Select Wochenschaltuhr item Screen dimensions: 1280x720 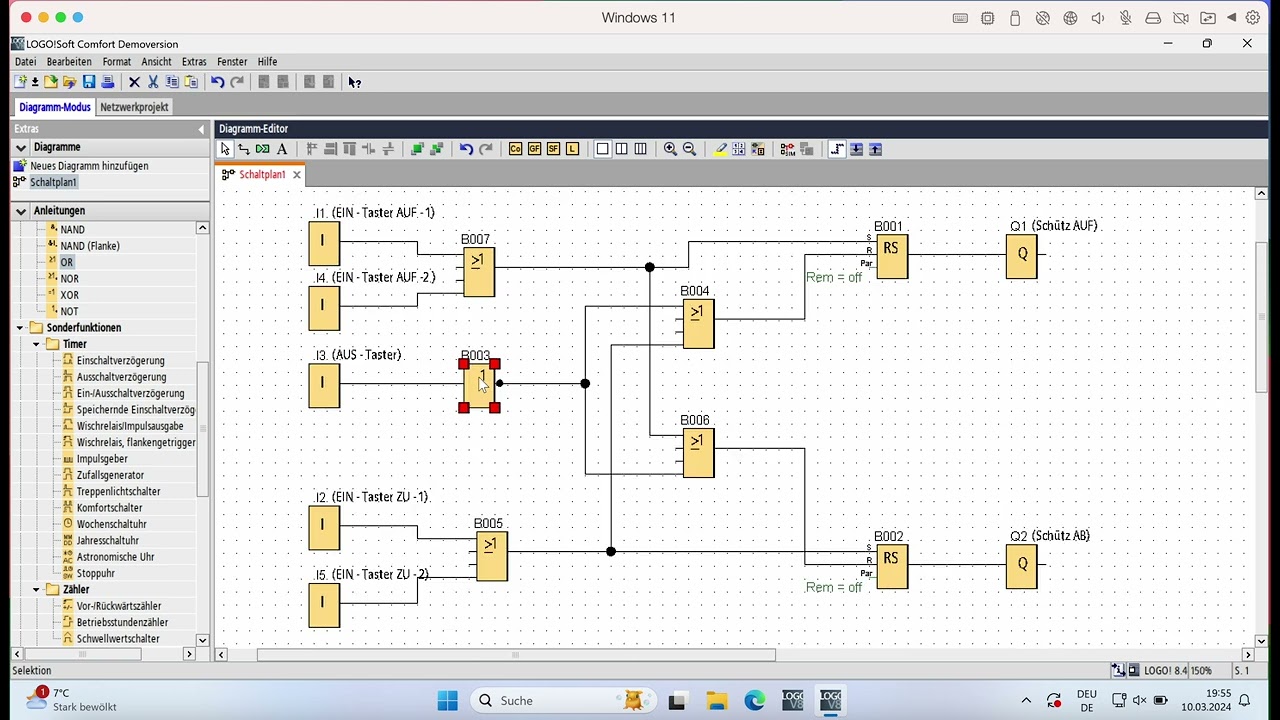111,524
